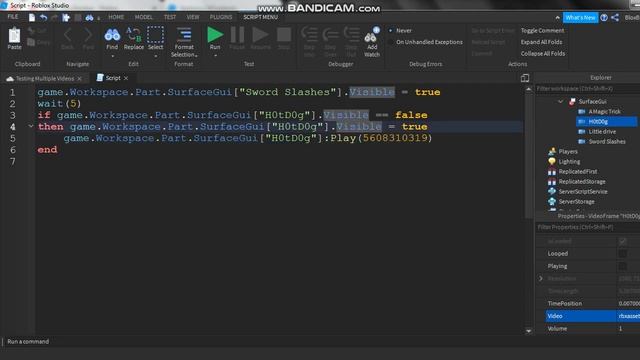The height and width of the screenshot is (360, 640).
Task: Click the Forward navigate arrow
Action: tap(88, 35)
